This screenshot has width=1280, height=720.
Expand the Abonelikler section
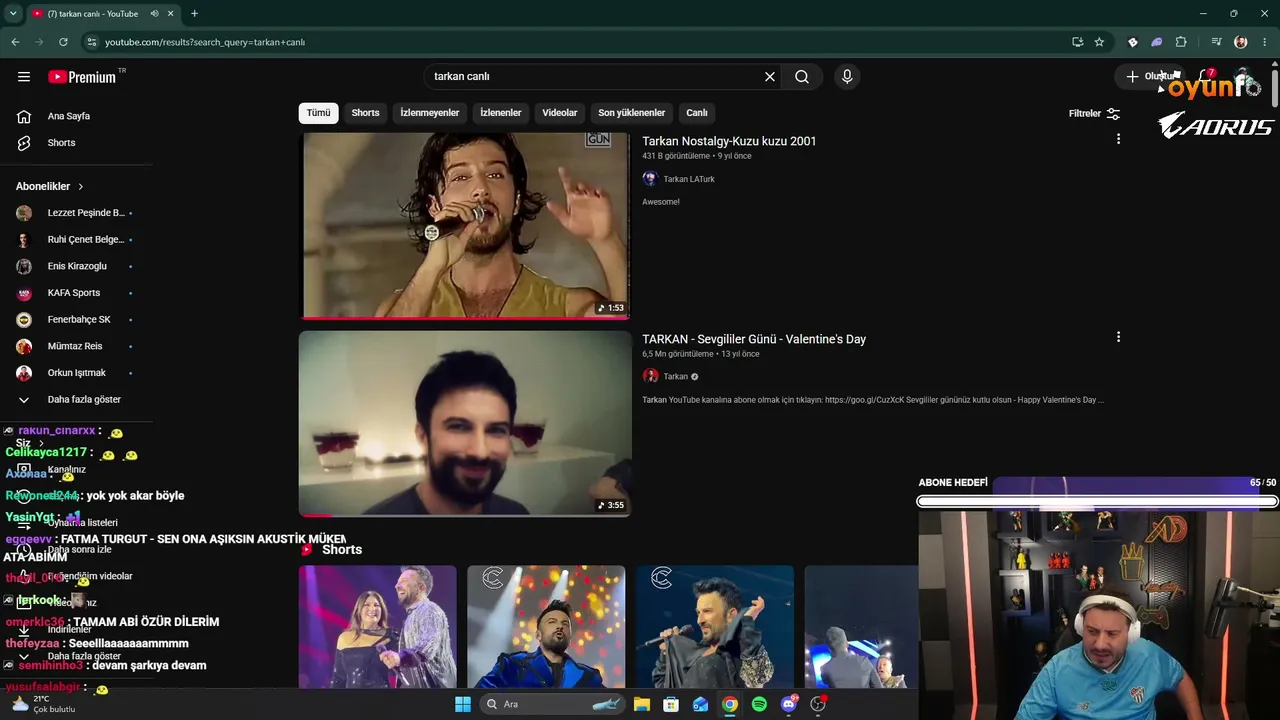point(50,186)
